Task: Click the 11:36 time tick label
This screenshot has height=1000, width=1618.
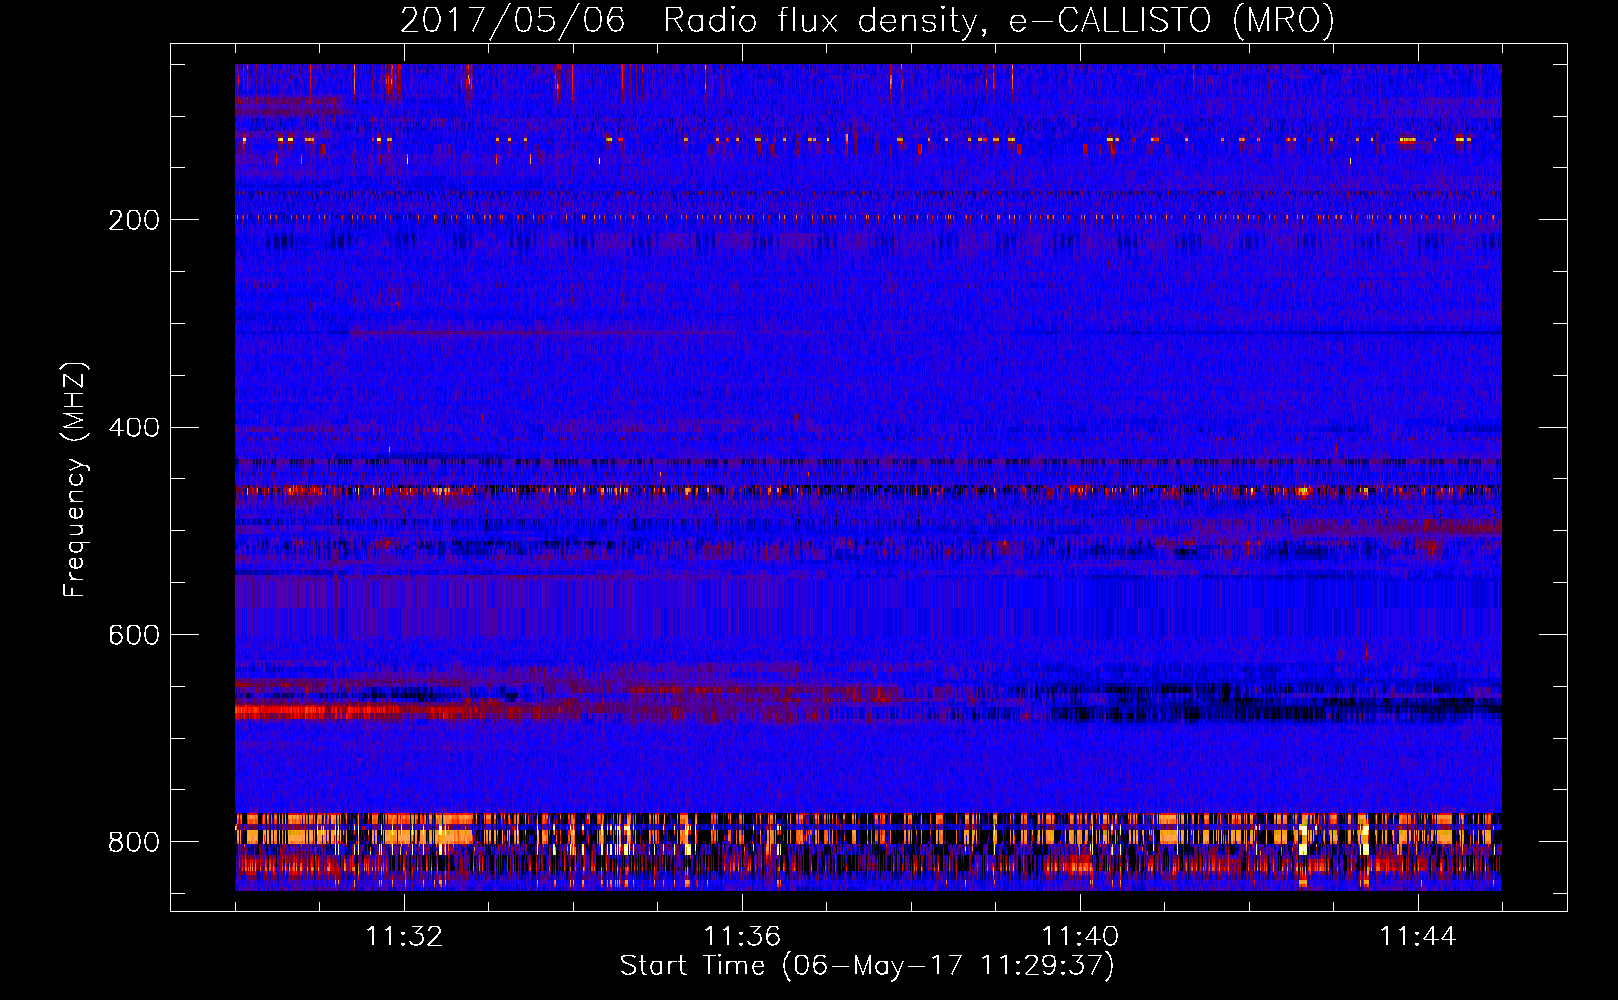Action: pyautogui.click(x=742, y=937)
